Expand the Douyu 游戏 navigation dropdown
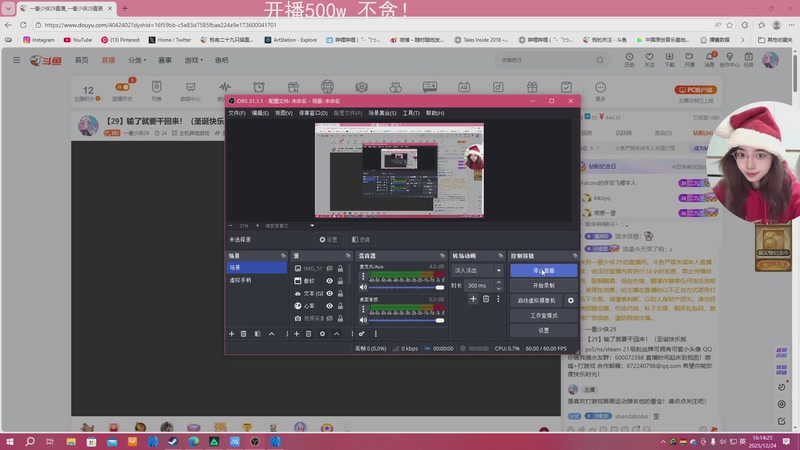The height and width of the screenshot is (450, 800). (193, 60)
